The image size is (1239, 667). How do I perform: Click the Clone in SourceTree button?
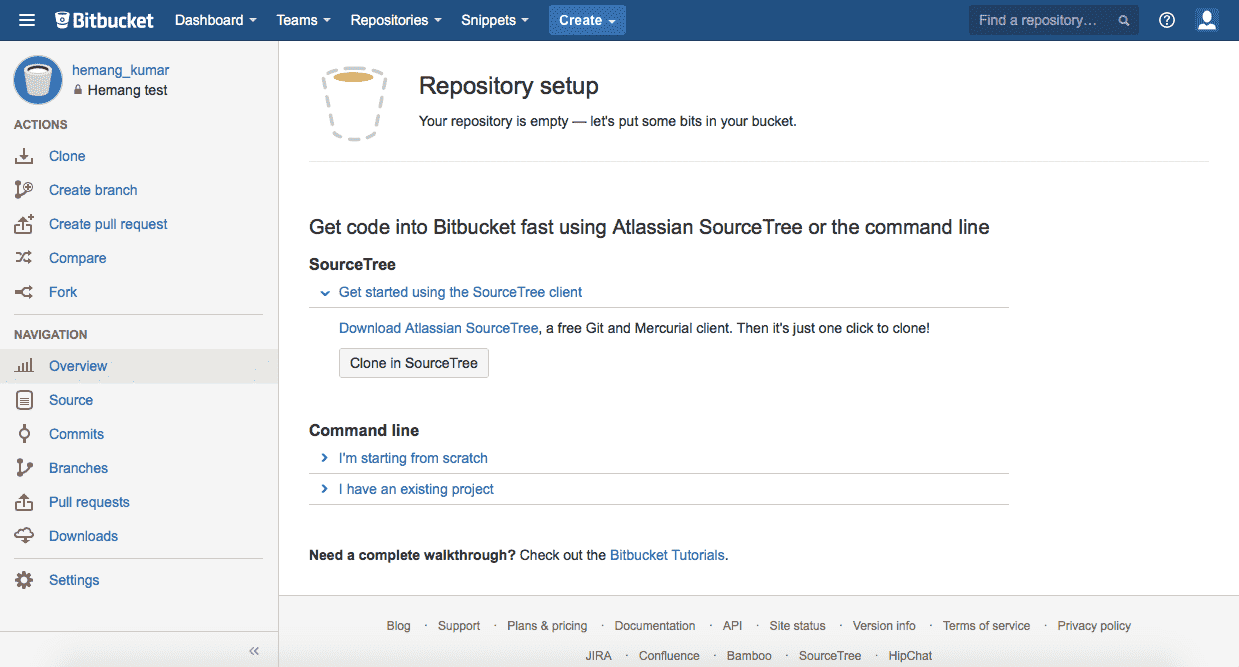pyautogui.click(x=414, y=363)
